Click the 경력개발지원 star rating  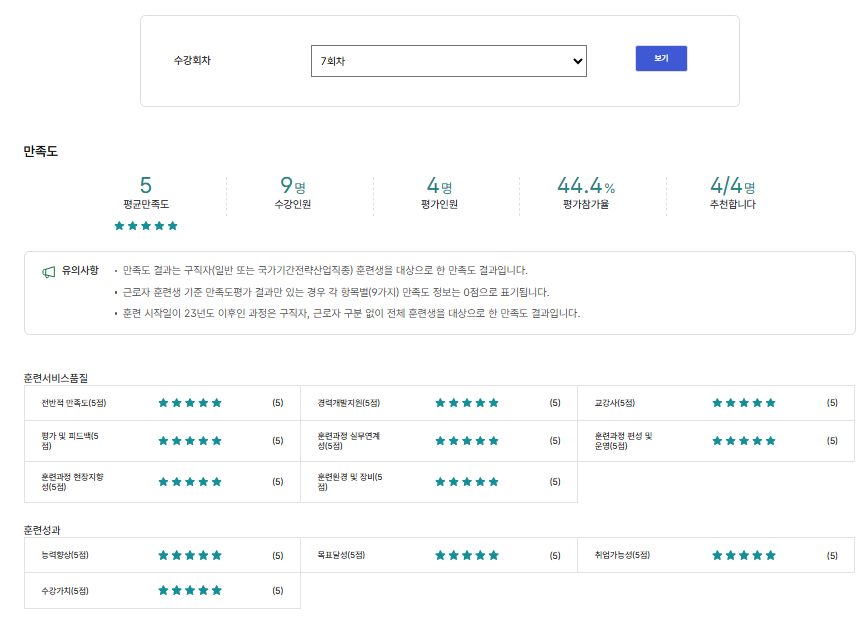(x=467, y=403)
